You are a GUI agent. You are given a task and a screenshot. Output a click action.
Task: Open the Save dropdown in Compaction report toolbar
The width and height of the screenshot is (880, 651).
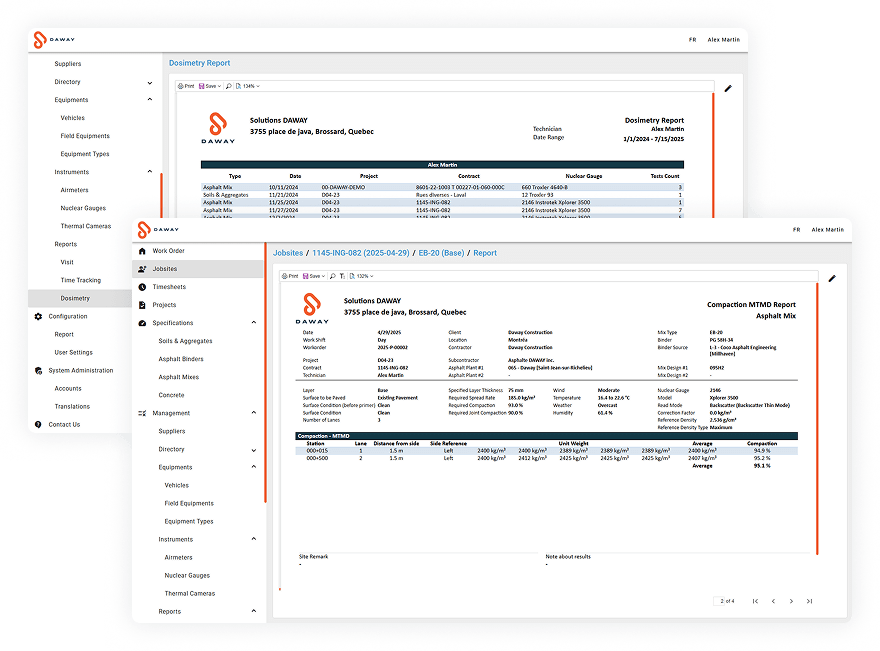point(315,276)
